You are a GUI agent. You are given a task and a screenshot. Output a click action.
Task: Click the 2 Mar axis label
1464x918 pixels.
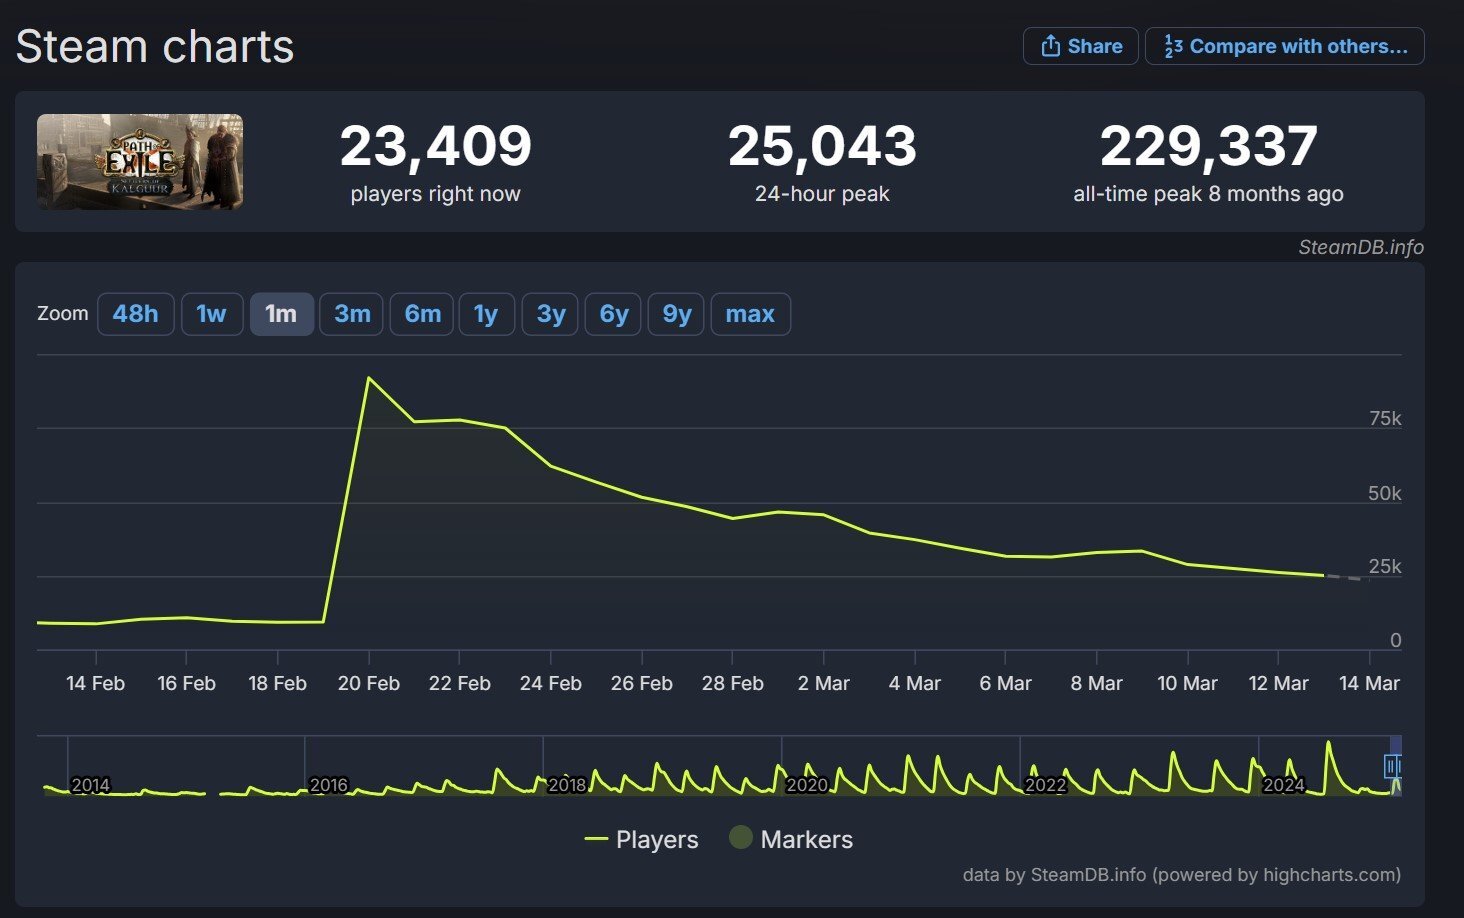coord(824,683)
